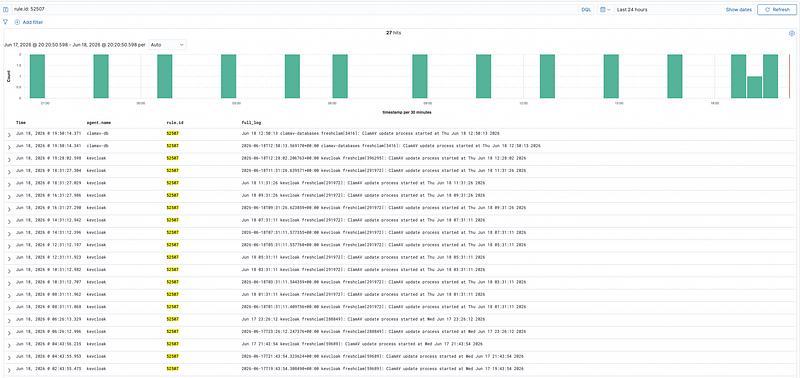The width and height of the screenshot is (800, 378).
Task: Click the plus icon beside Add filter
Action: point(17,22)
